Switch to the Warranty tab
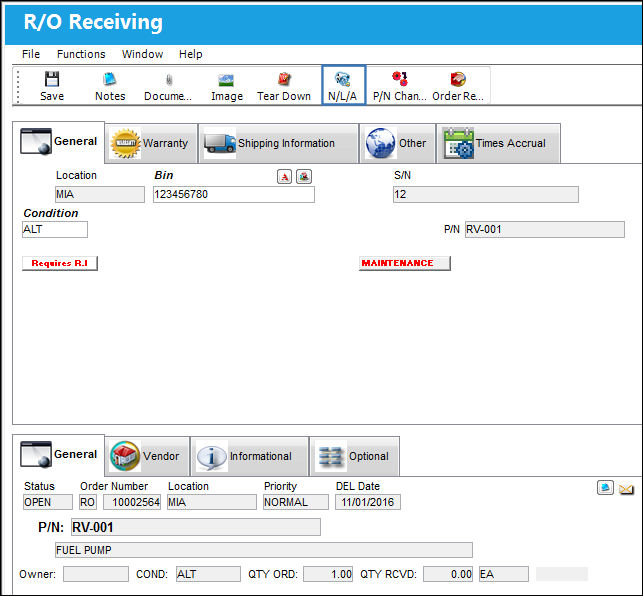 click(x=151, y=144)
